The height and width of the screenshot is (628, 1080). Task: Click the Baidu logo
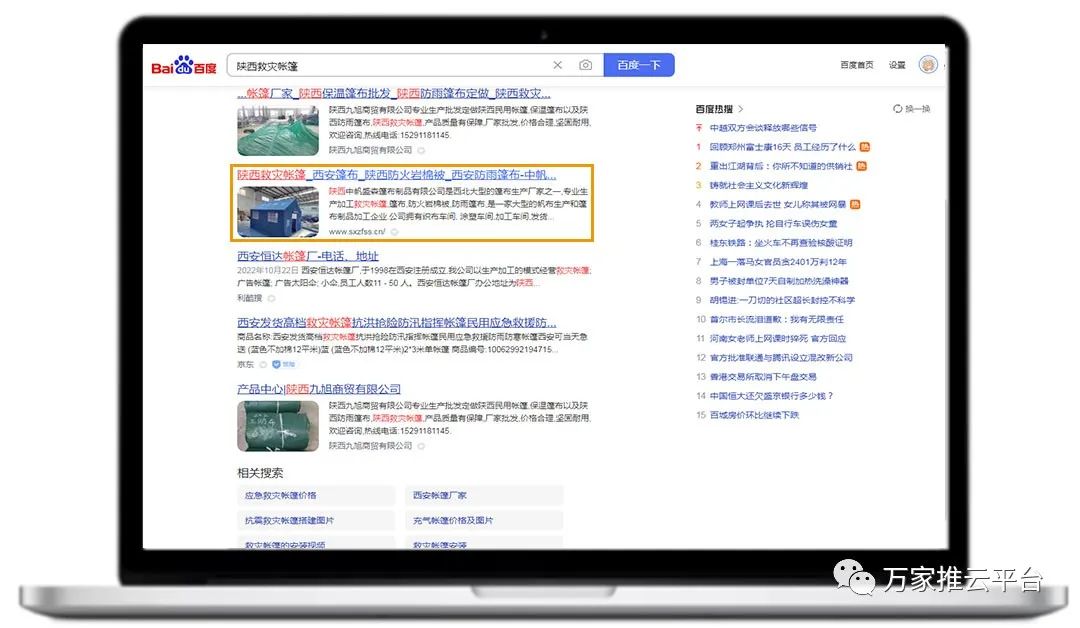click(x=184, y=66)
